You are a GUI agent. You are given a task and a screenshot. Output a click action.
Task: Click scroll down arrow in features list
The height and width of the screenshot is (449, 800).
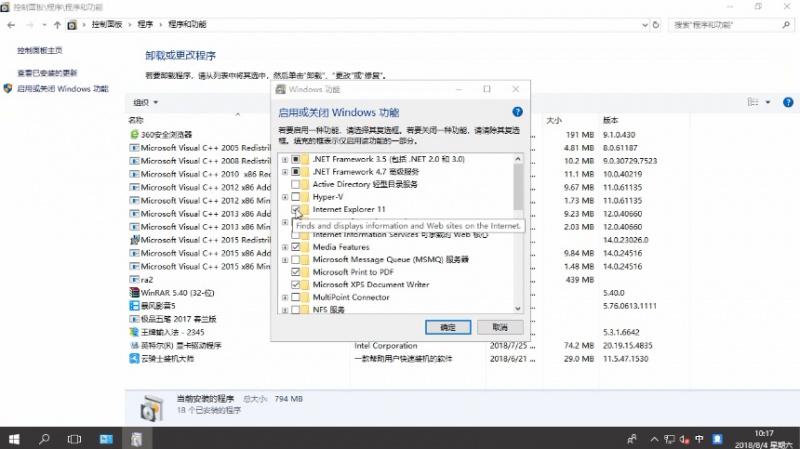(x=518, y=308)
